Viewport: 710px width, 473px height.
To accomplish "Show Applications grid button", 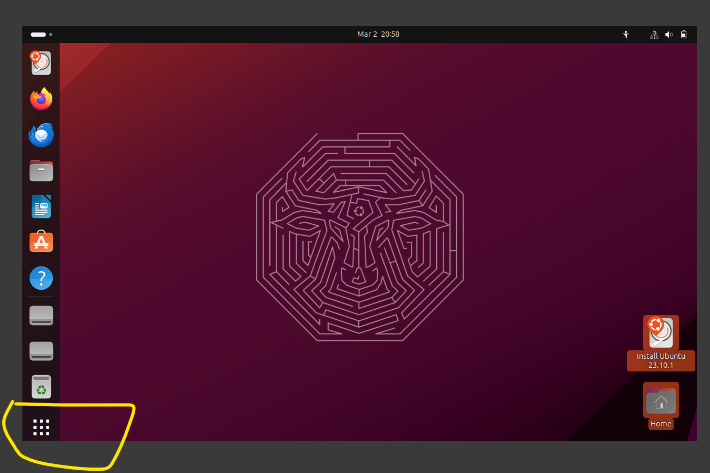I will 41,427.
